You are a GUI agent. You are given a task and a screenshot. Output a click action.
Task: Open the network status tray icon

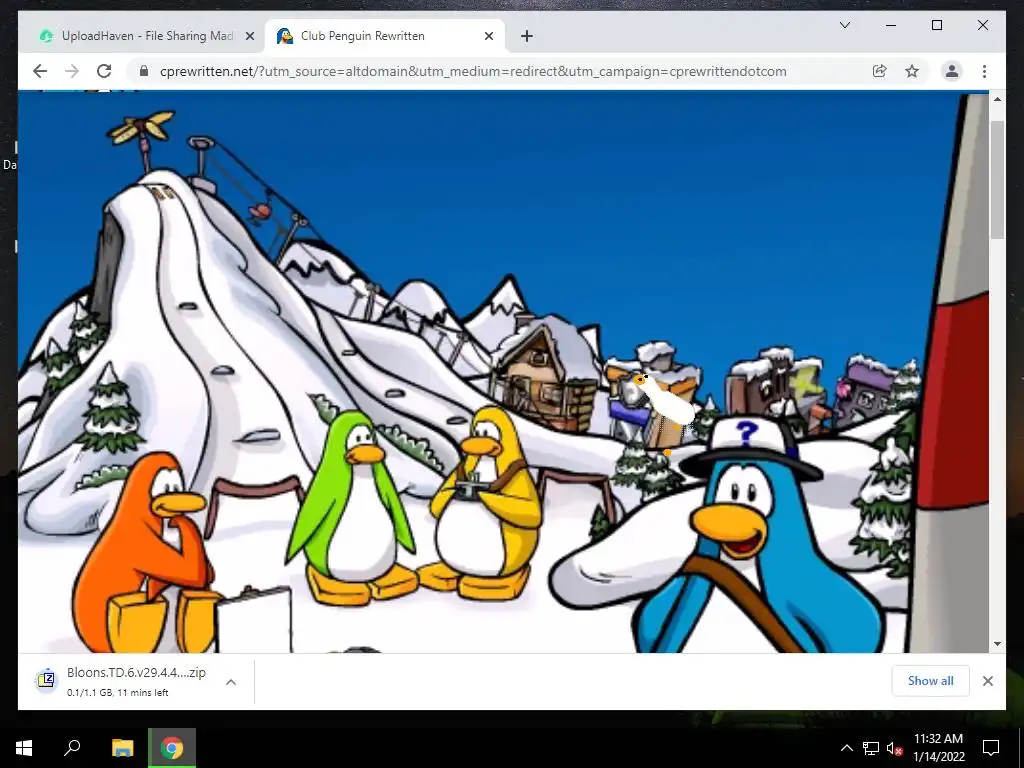871,748
